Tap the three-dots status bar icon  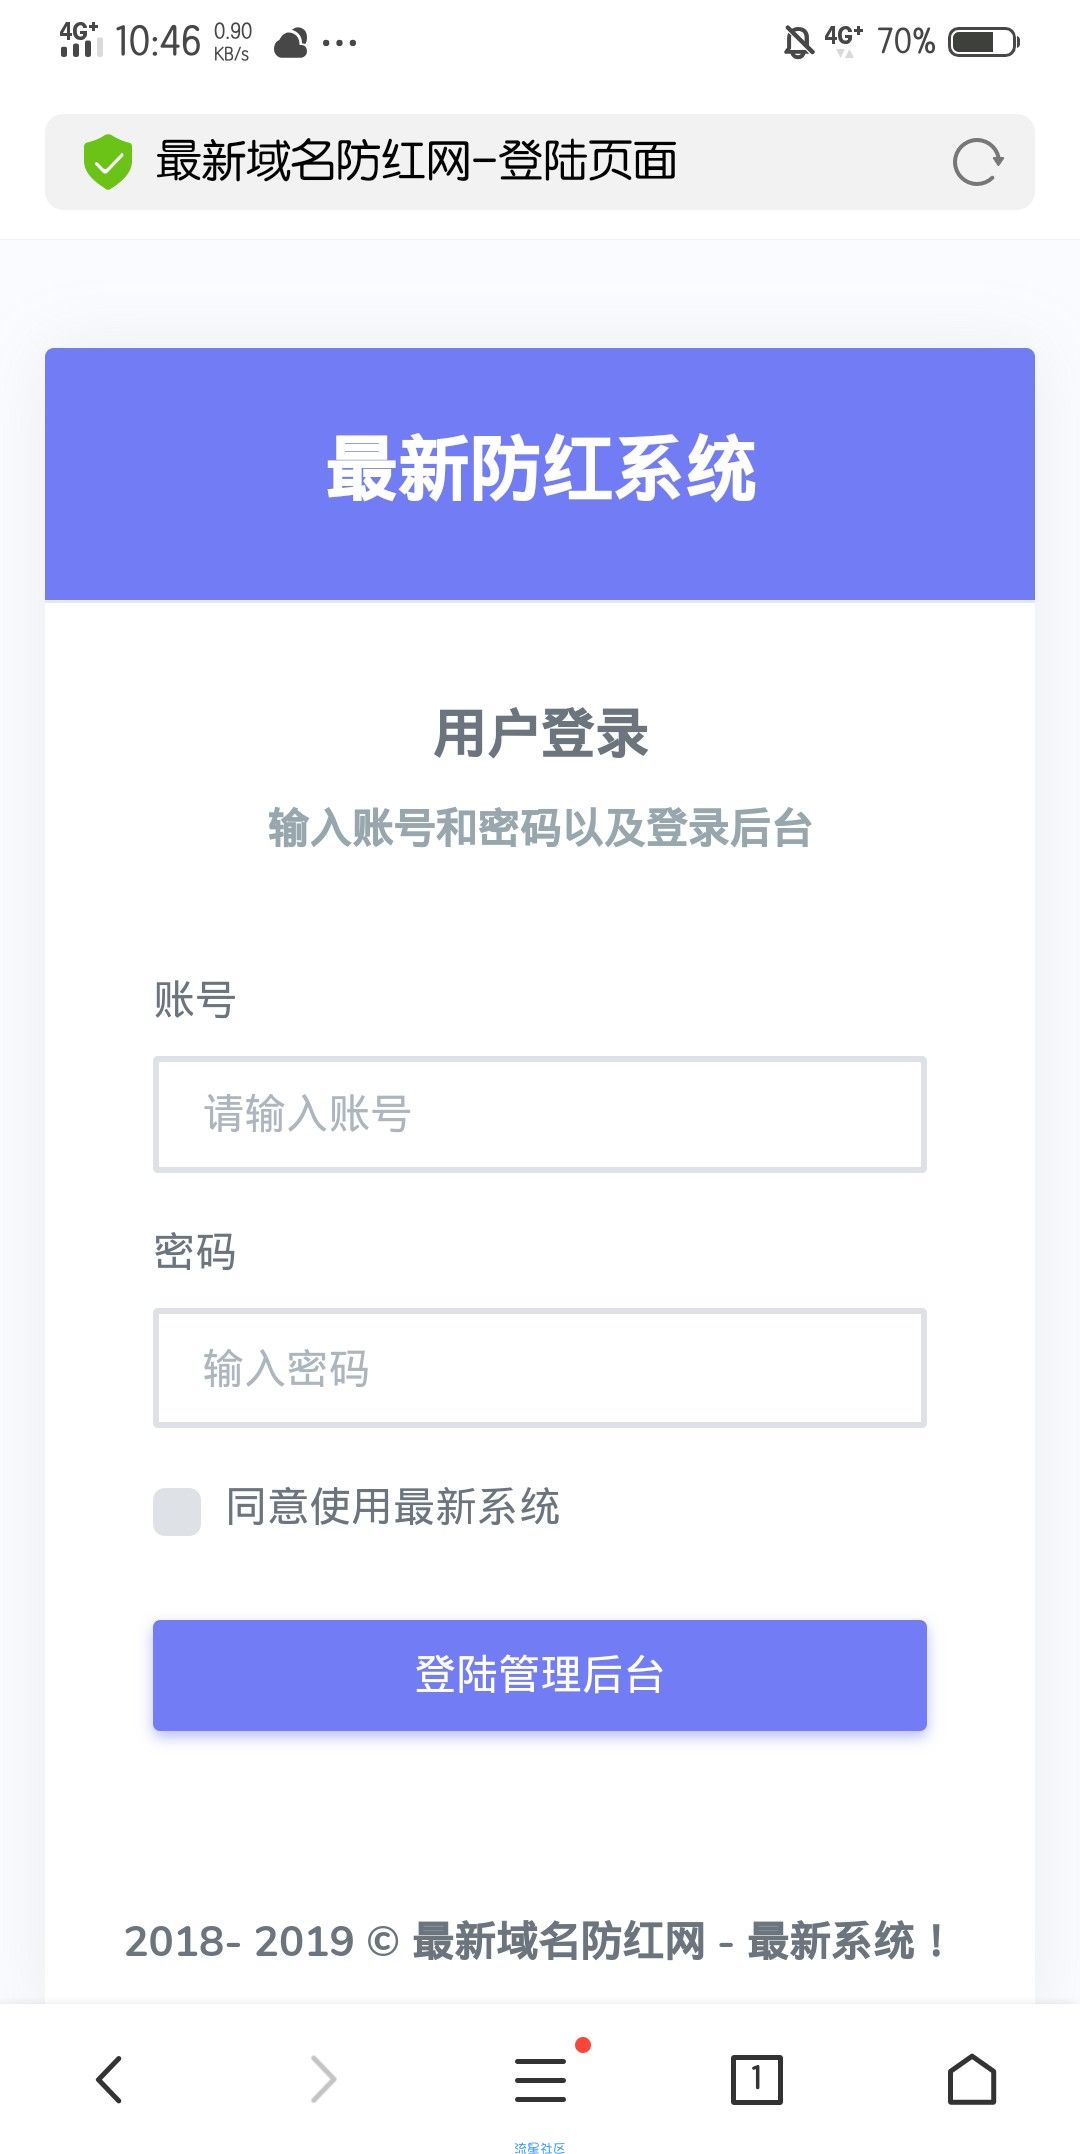pos(339,43)
